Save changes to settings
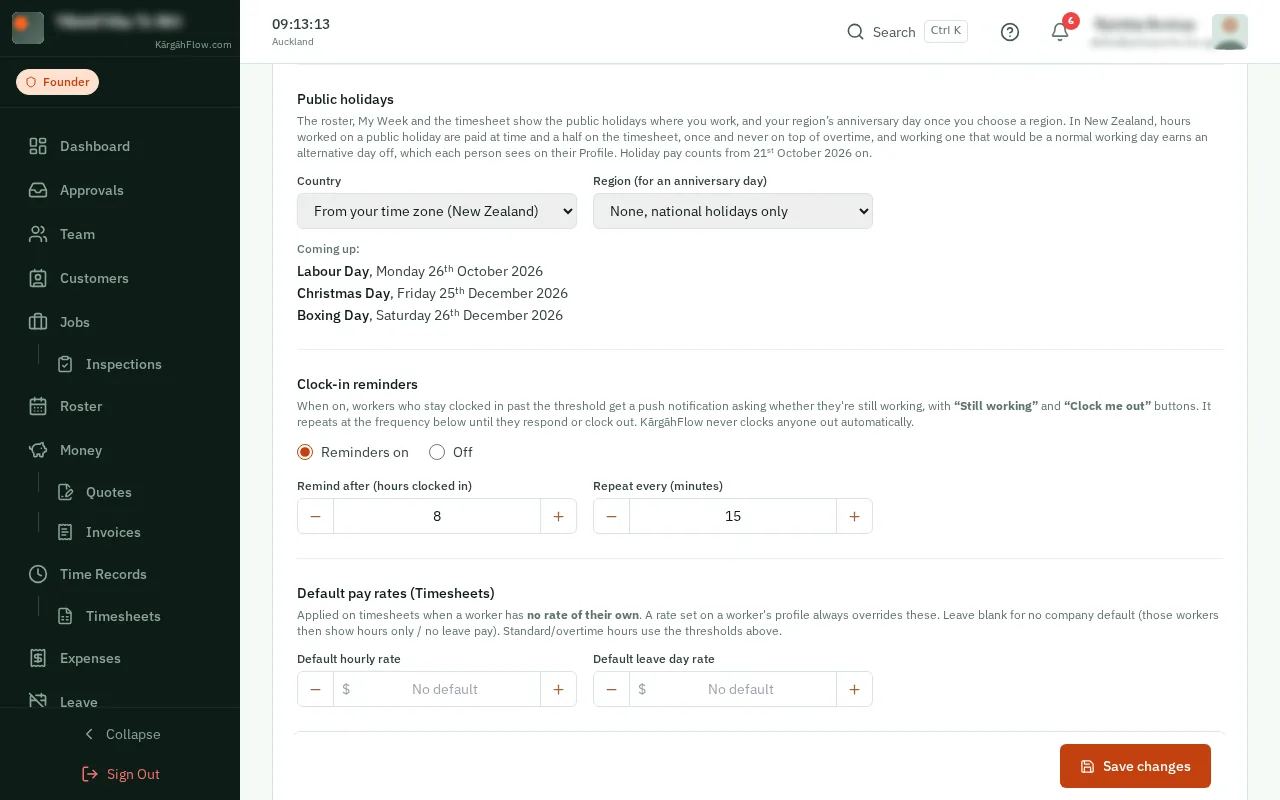The image size is (1280, 800). pyautogui.click(x=1135, y=766)
